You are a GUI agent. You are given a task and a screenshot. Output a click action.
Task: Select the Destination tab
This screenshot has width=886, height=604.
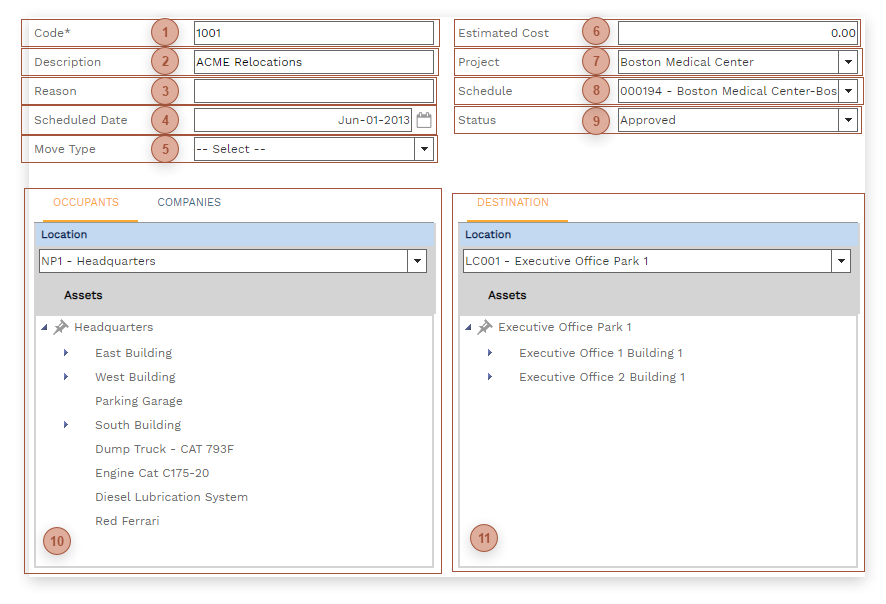(512, 203)
